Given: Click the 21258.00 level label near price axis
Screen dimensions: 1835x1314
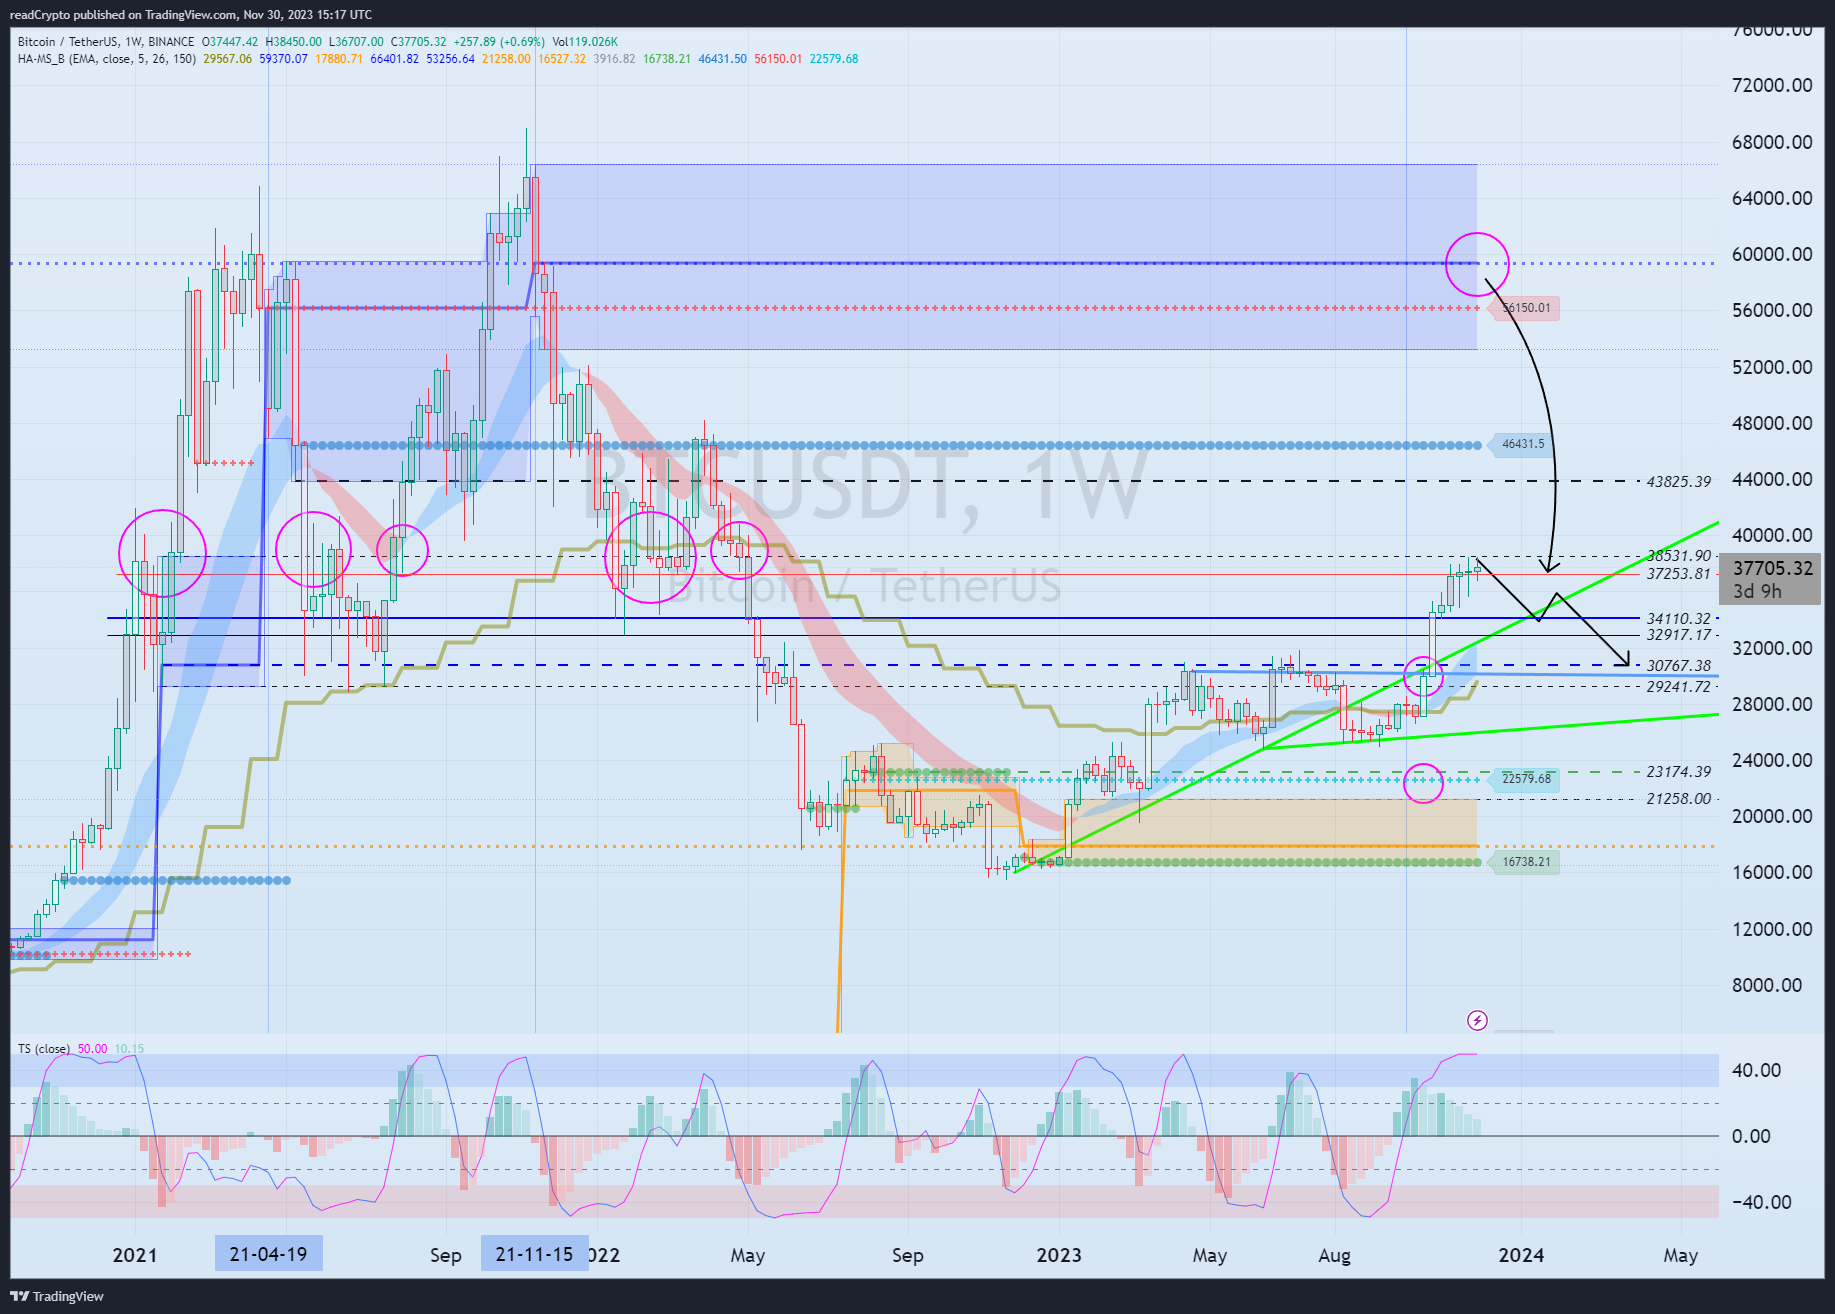Looking at the screenshot, I should [1679, 799].
